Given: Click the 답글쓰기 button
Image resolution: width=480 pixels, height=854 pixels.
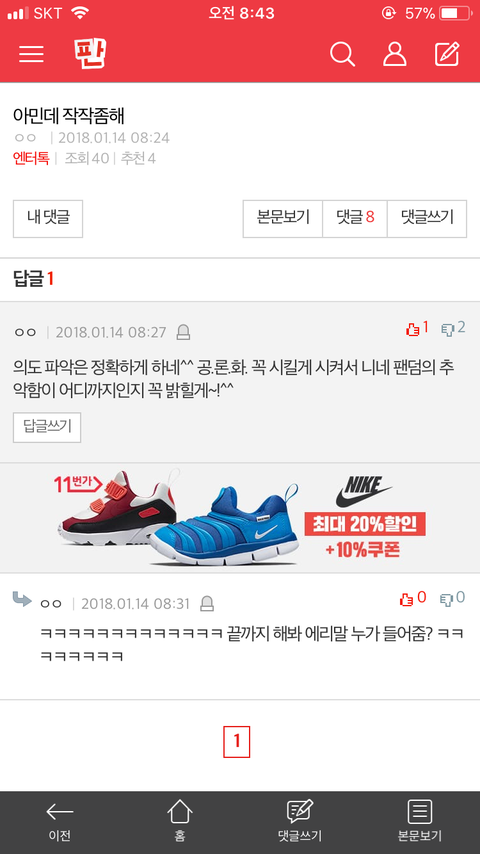Looking at the screenshot, I should coord(47,428).
